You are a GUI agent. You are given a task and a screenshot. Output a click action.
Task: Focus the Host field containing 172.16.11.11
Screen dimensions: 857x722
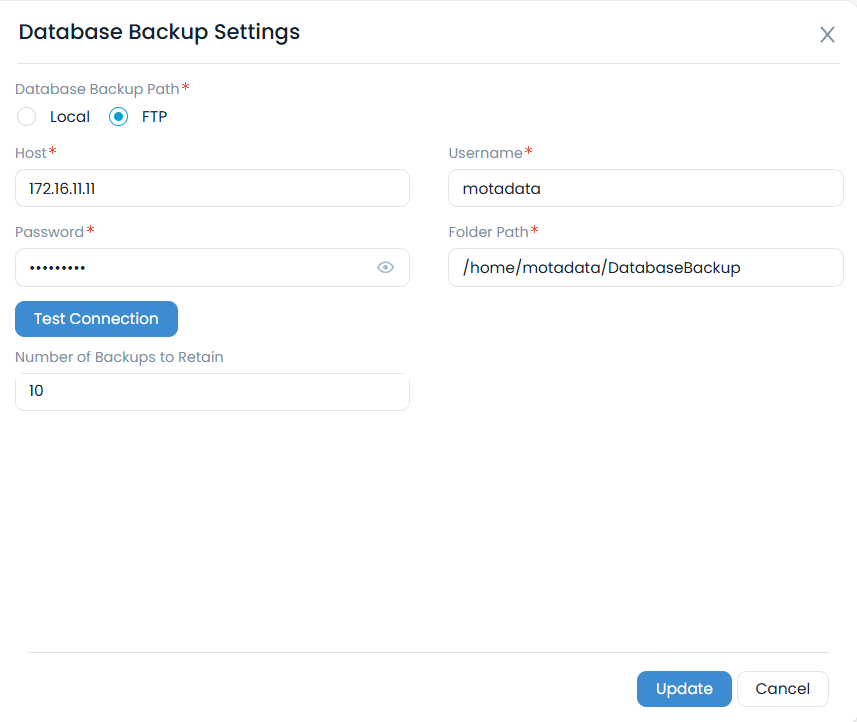pyautogui.click(x=212, y=188)
